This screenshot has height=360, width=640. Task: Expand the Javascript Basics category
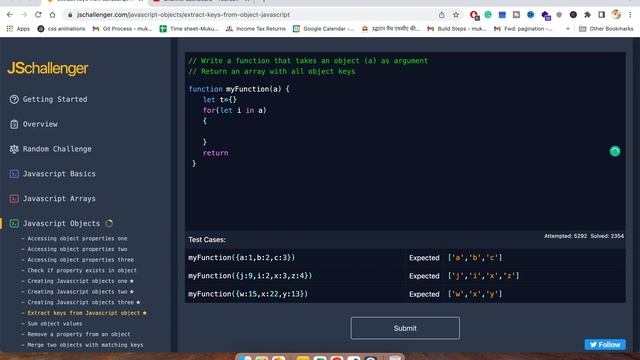coord(59,174)
